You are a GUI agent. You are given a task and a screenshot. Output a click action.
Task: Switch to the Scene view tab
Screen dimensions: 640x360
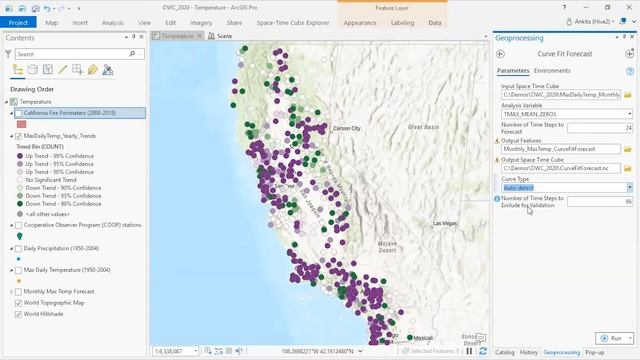[220, 36]
